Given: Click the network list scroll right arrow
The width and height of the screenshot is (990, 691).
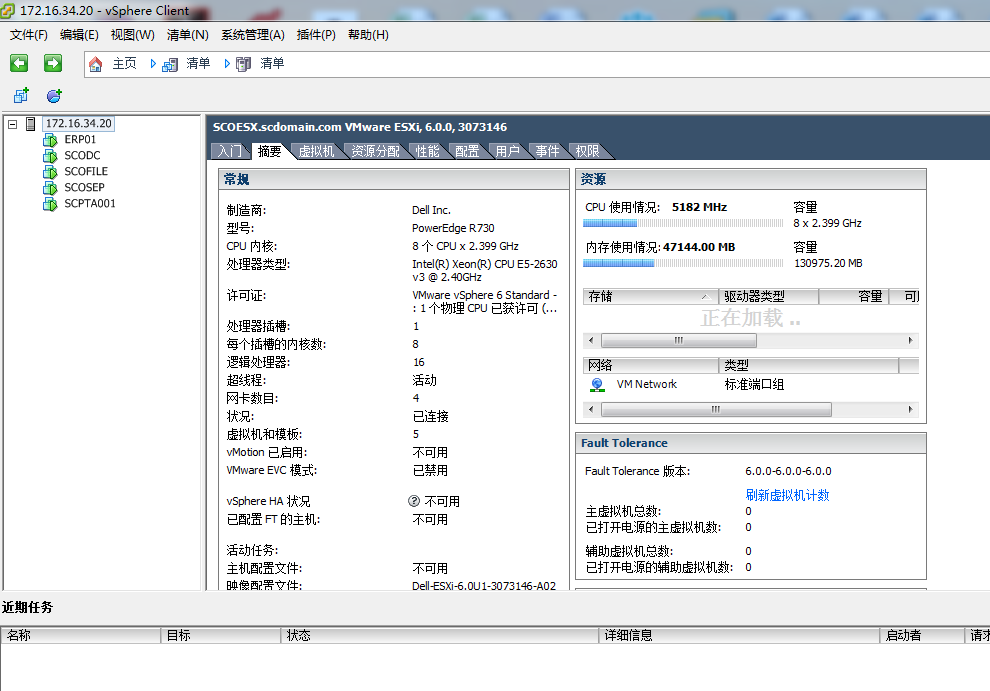Looking at the screenshot, I should pos(910,409).
